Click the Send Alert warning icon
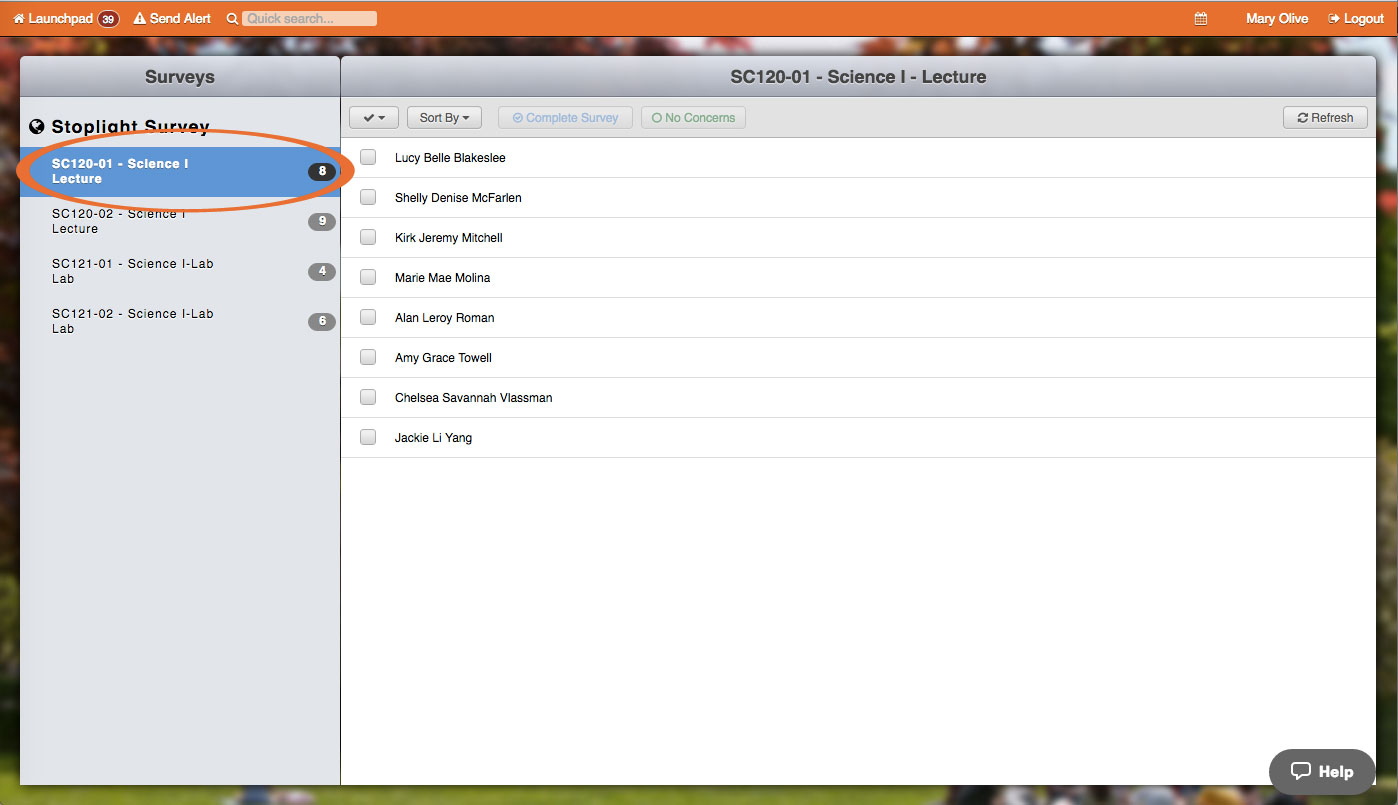The width and height of the screenshot is (1398, 805). [139, 19]
